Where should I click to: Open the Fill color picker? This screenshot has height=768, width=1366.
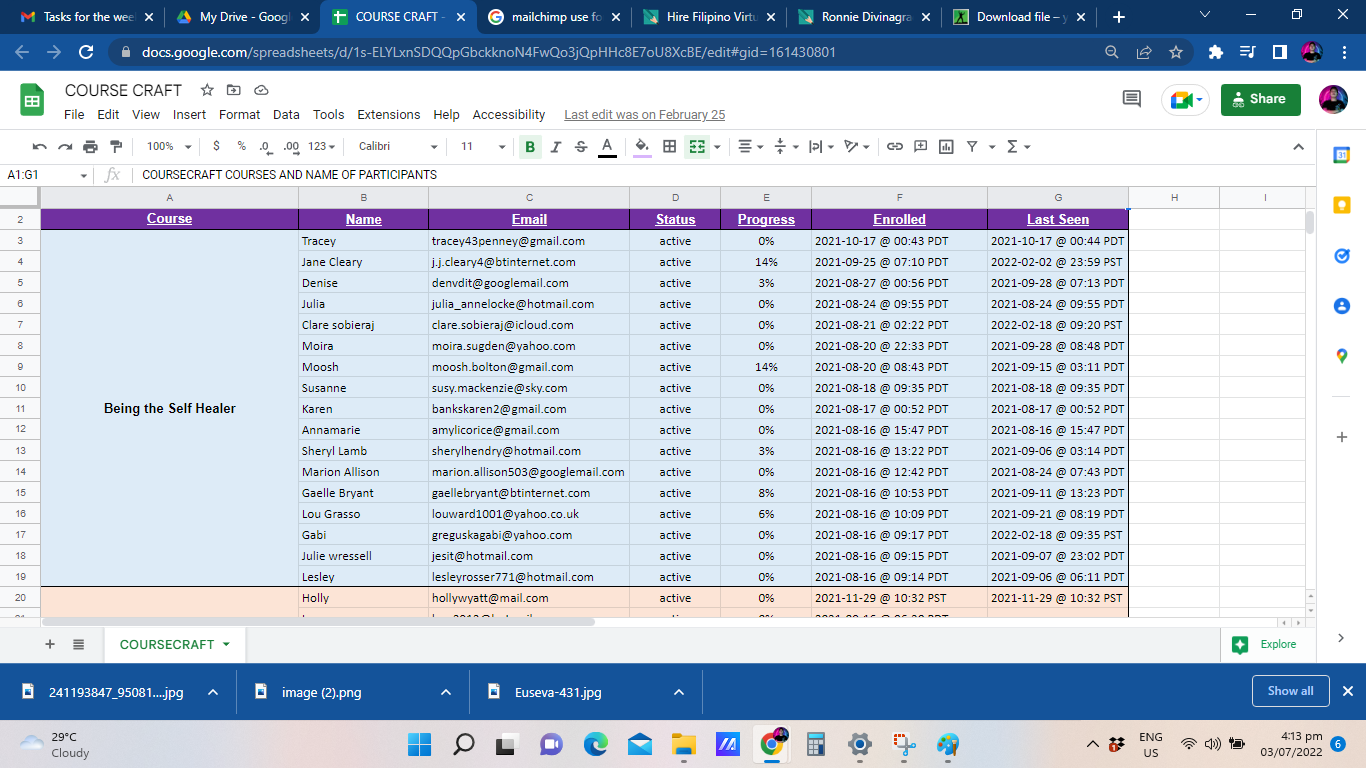[642, 146]
